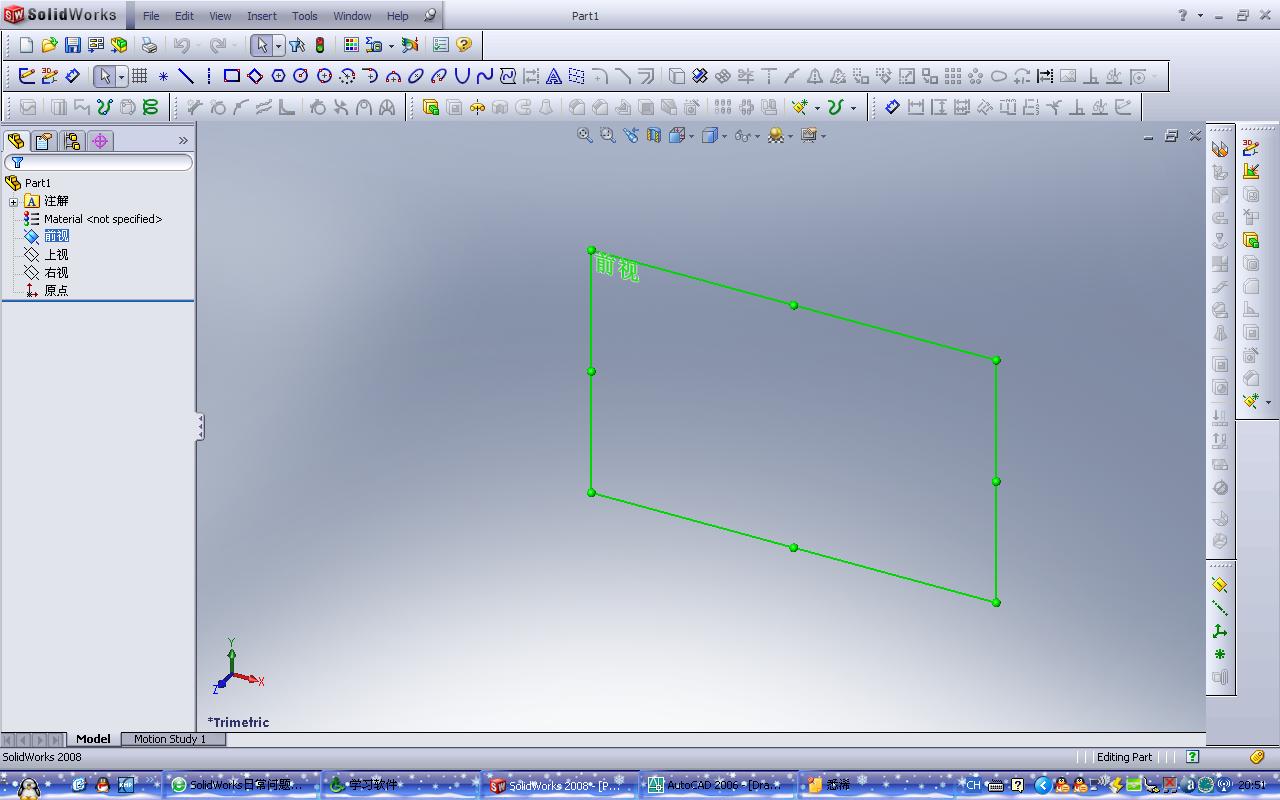The image size is (1280, 800).
Task: Select the 右视 plane in the tree
Action: pyautogui.click(x=56, y=273)
